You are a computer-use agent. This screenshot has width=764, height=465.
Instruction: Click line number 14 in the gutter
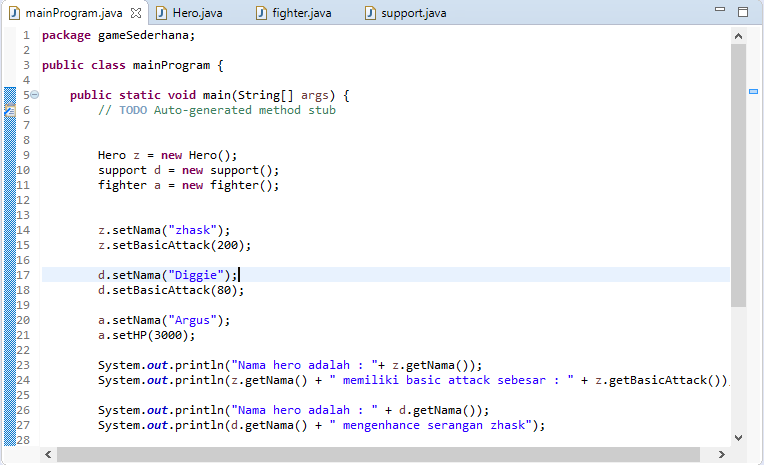(x=23, y=230)
